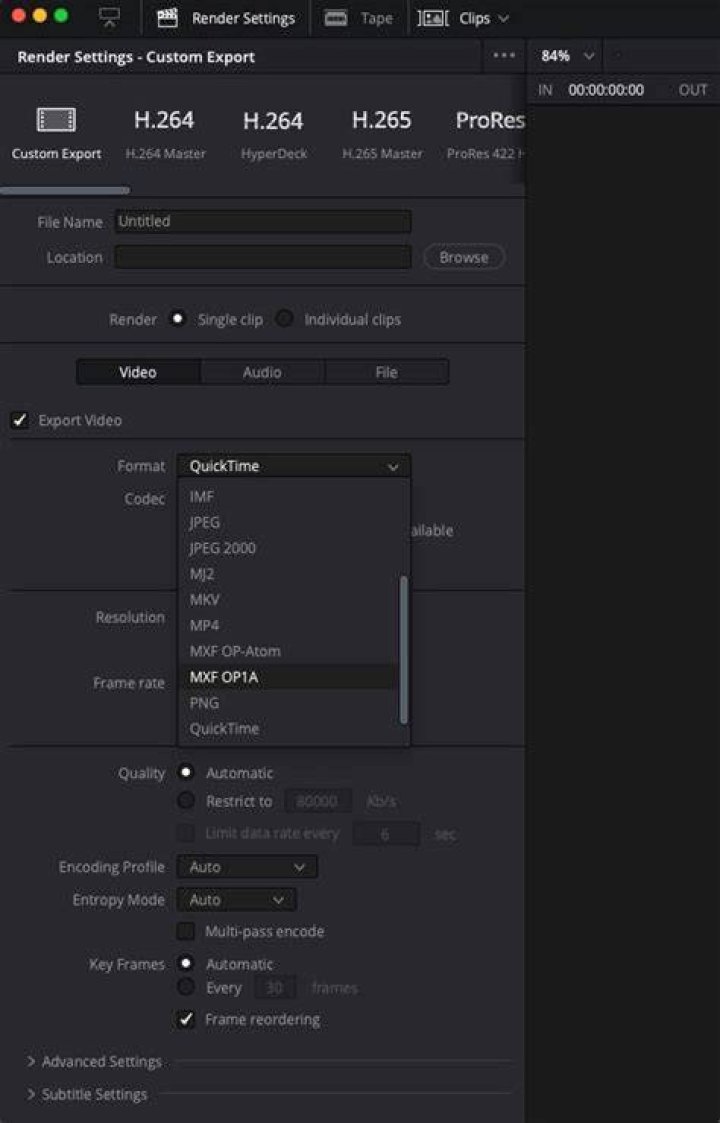Open the Encoding Profile dropdown
This screenshot has height=1123, width=720.
click(247, 867)
